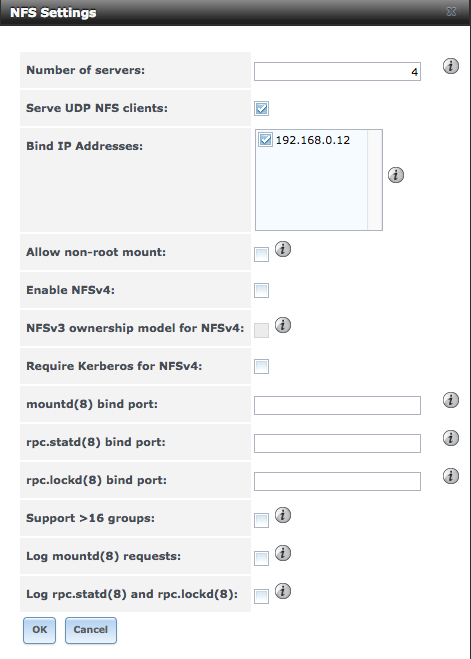Uncheck Serve UDP NFS clients checkbox
This screenshot has height=659, width=471.
[261, 108]
